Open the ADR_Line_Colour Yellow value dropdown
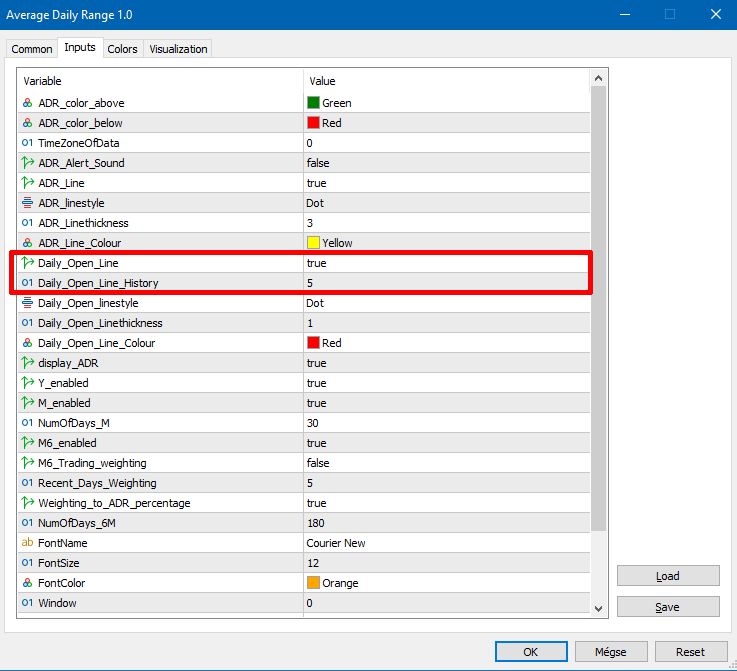The image size is (737, 671). coord(447,243)
